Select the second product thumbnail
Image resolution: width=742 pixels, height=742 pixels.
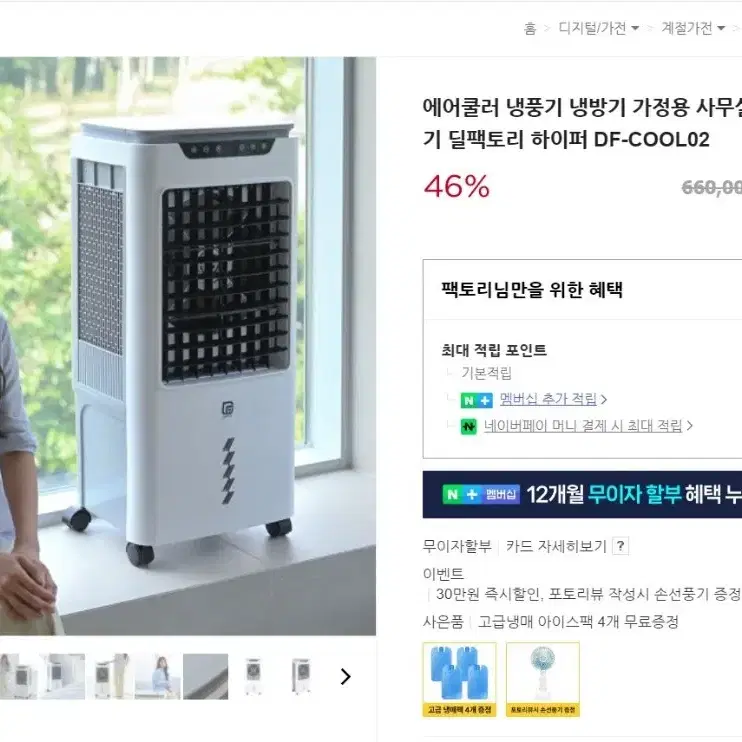(x=62, y=676)
